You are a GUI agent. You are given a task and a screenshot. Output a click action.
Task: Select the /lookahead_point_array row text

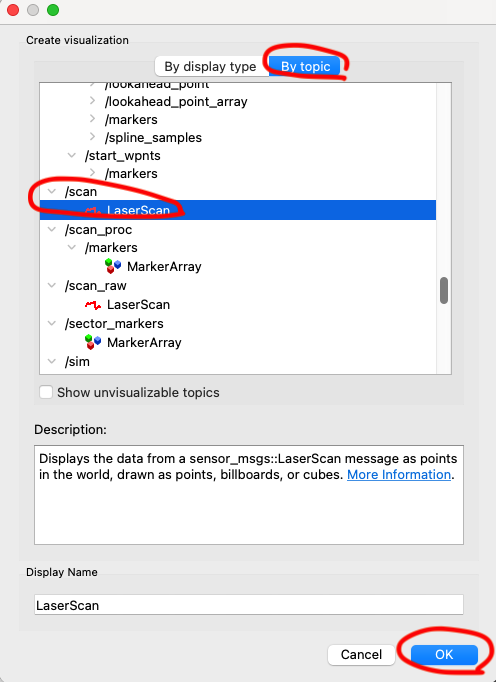[176, 101]
